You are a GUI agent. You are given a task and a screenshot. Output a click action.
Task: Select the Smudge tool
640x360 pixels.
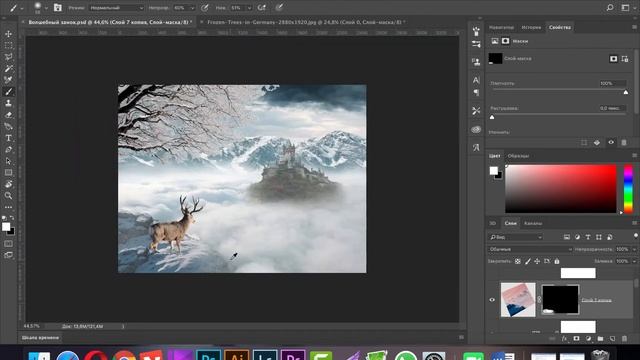coord(8,126)
